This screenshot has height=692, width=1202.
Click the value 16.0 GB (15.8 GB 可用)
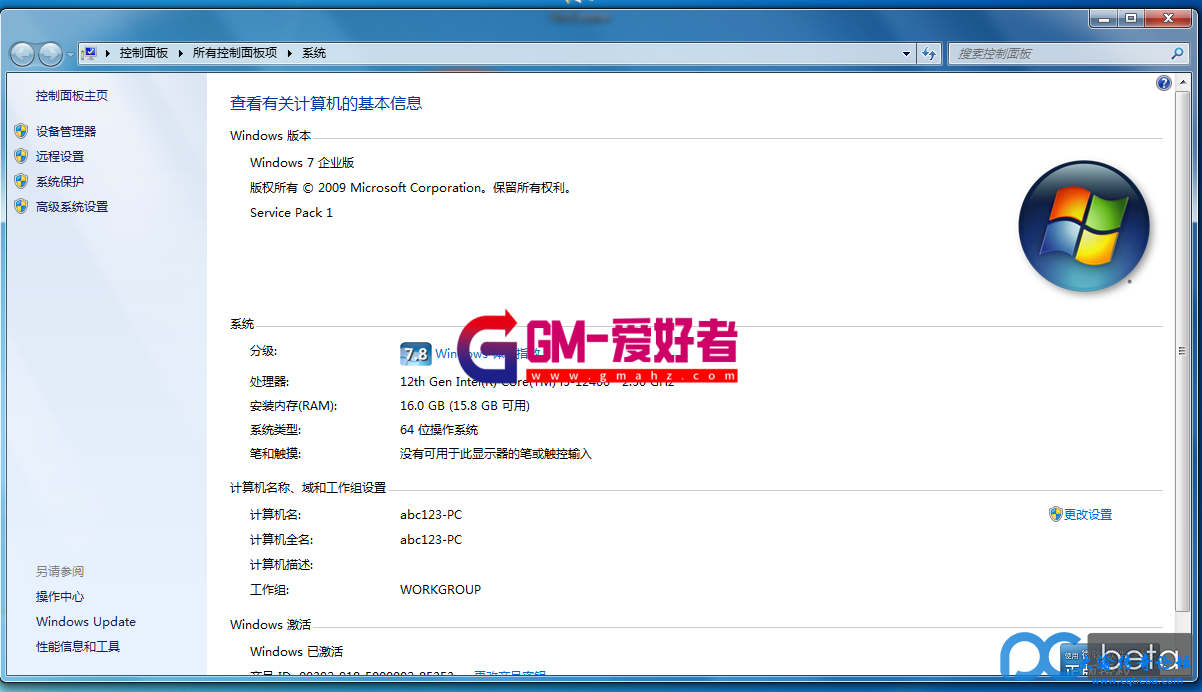coord(465,406)
